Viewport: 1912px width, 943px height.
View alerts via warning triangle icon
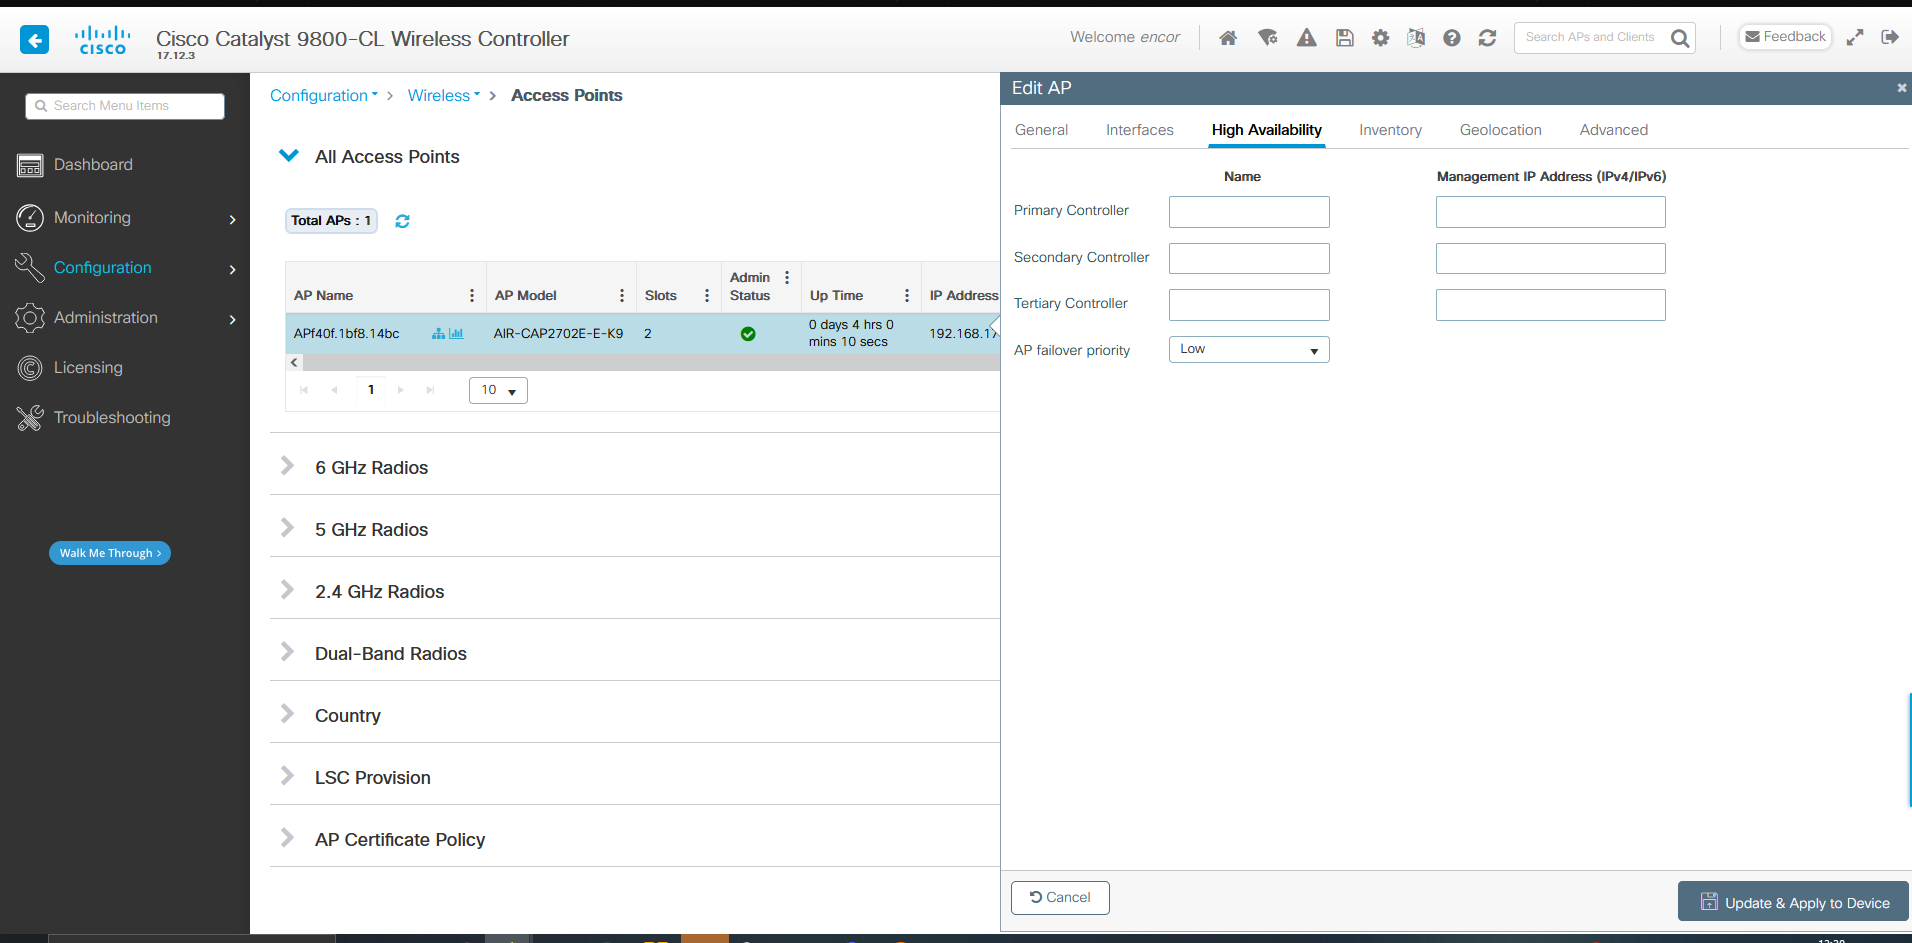pyautogui.click(x=1306, y=38)
